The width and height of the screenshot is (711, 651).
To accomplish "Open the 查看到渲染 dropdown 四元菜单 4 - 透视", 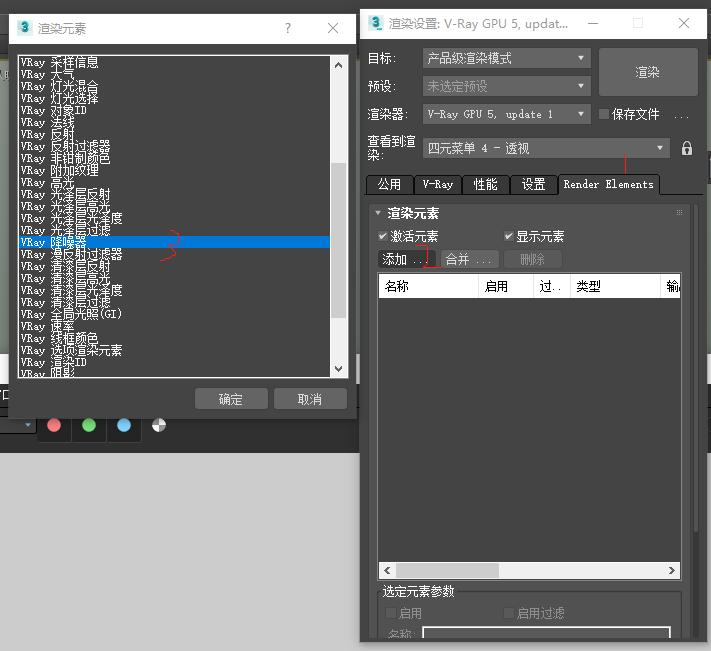I will coord(546,148).
